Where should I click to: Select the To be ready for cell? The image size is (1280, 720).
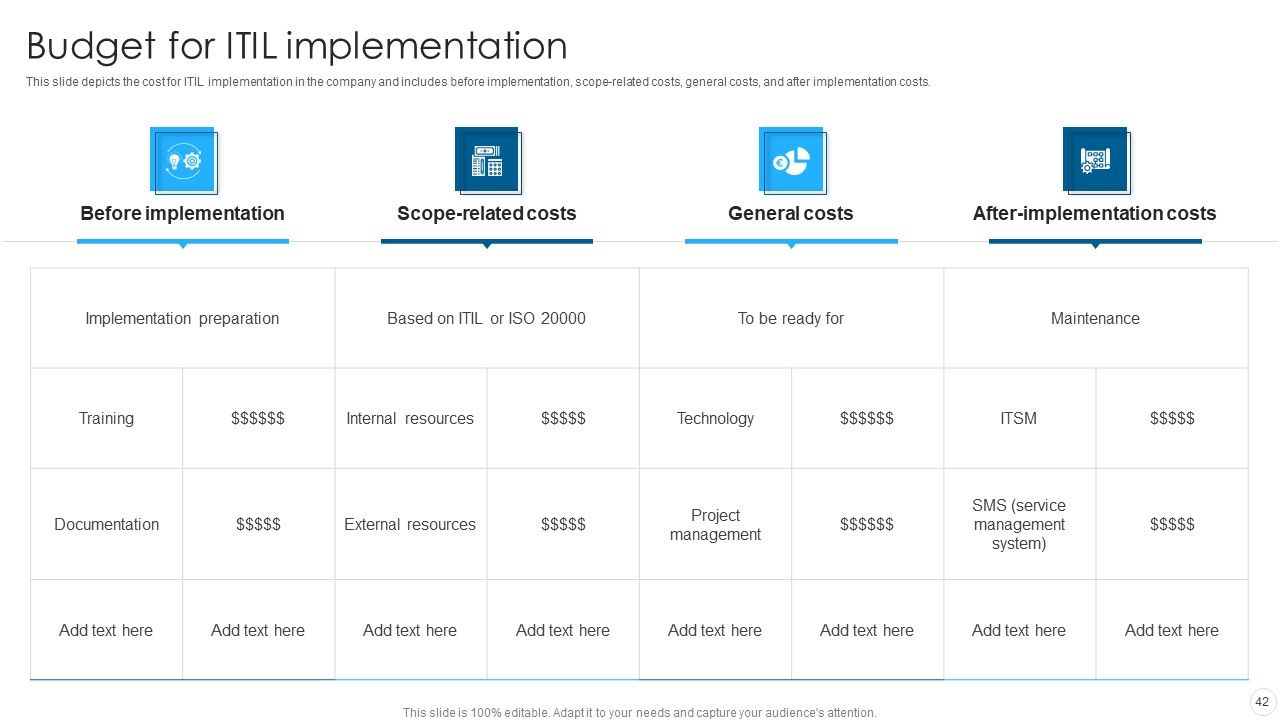click(791, 318)
